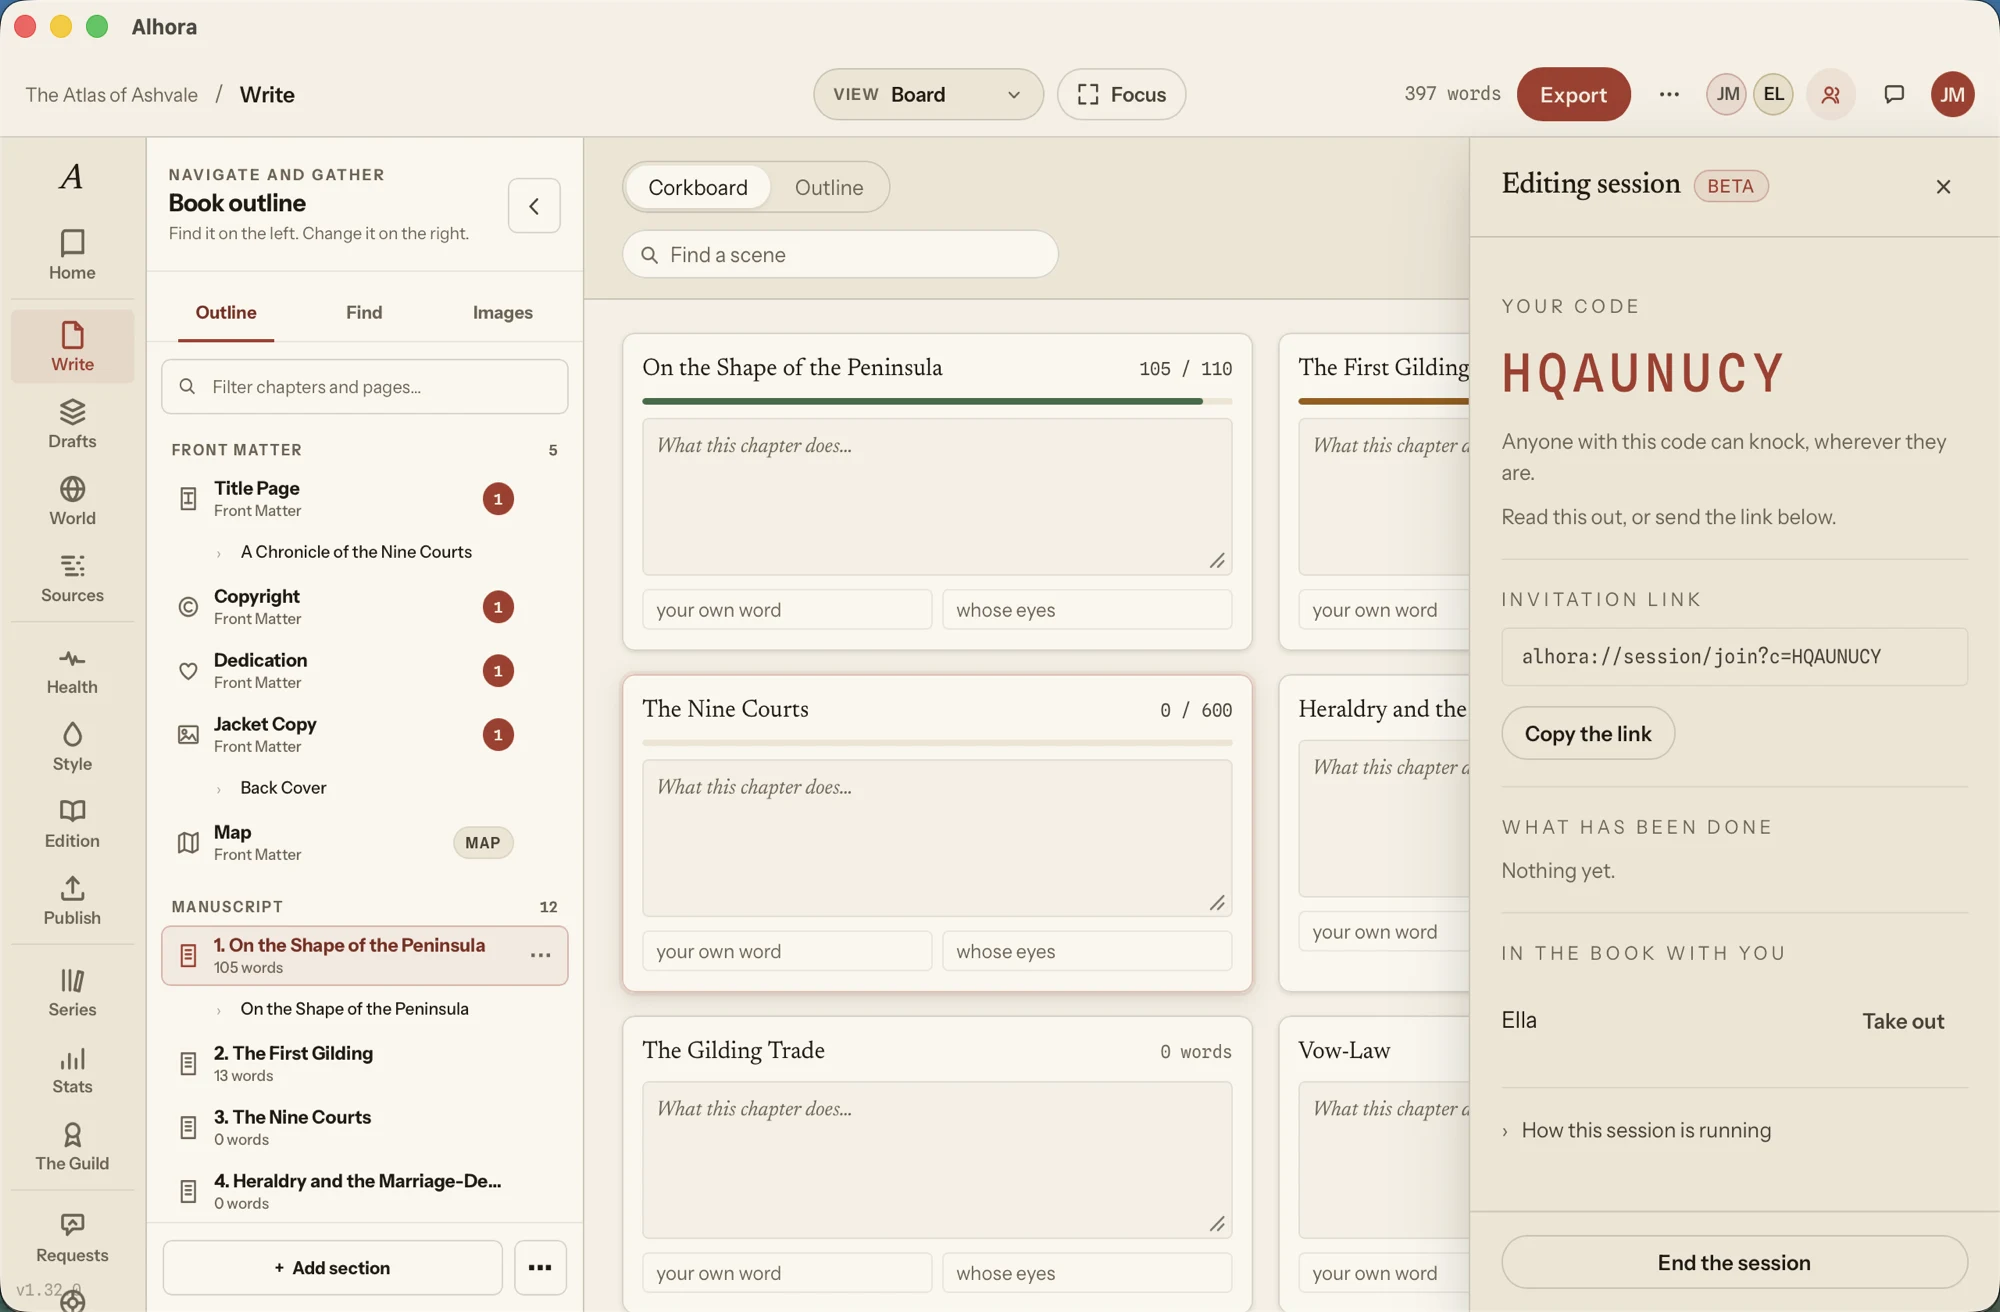This screenshot has height=1312, width=2000.
Task: Open options for On the Shape of the Peninsula chapter
Action: point(541,955)
